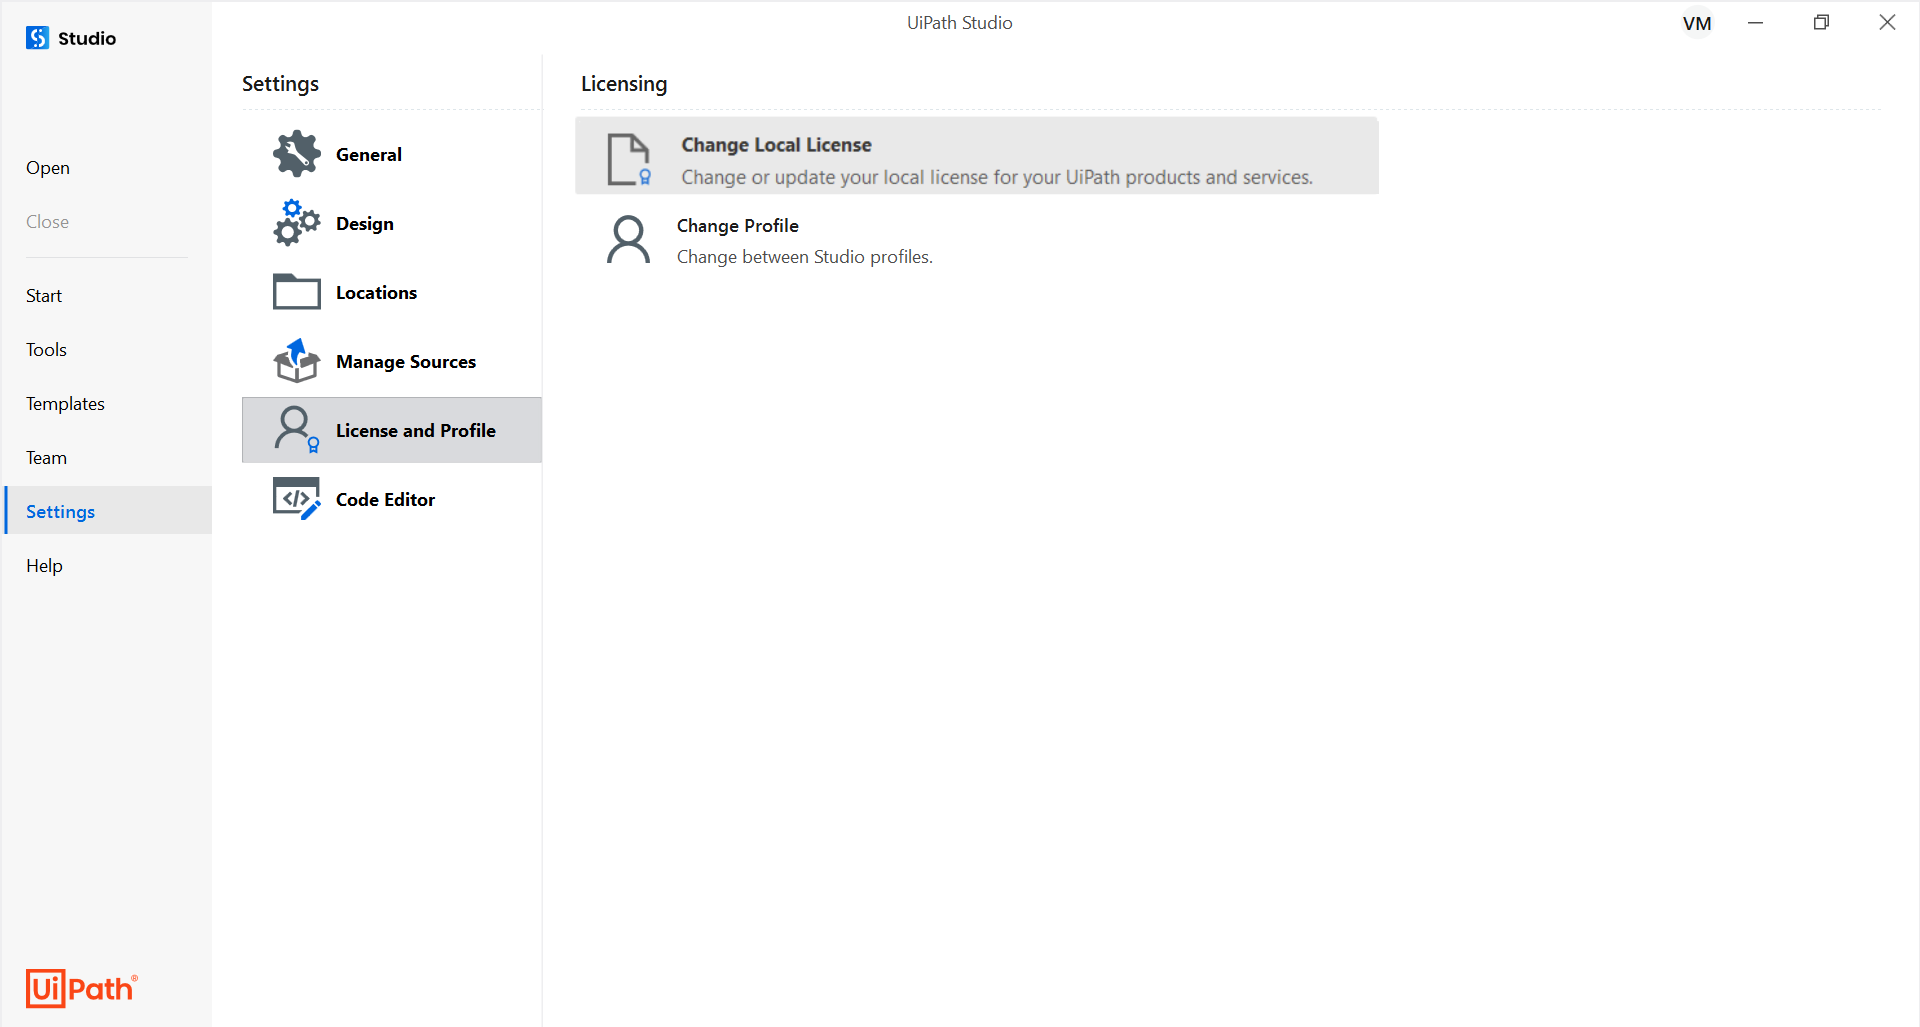This screenshot has height=1027, width=1920.
Task: Click the Manage Sources package icon
Action: tap(296, 360)
